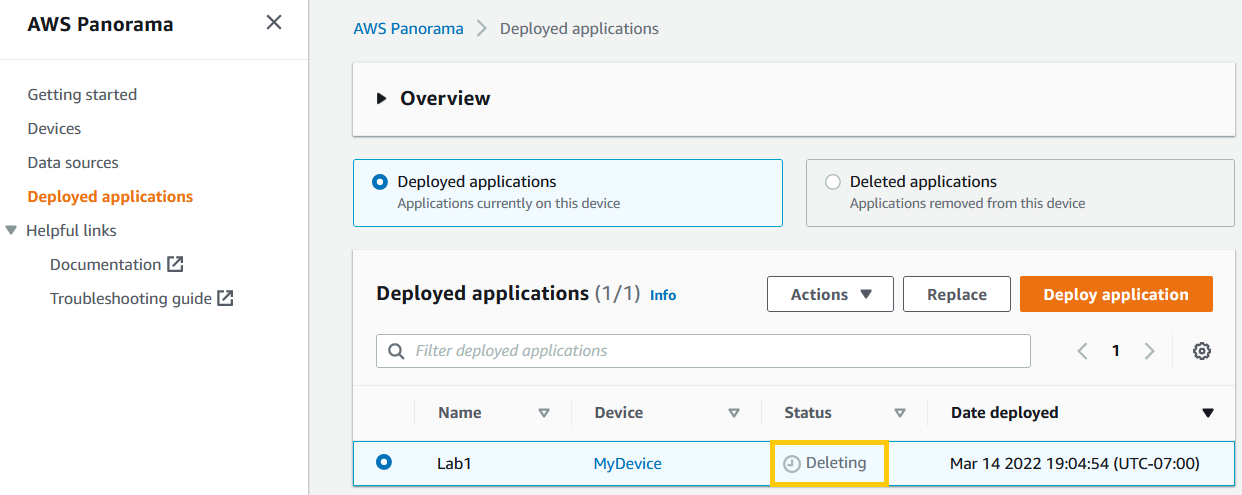This screenshot has height=495, width=1242.
Task: Click the Status column header
Action: (x=808, y=412)
